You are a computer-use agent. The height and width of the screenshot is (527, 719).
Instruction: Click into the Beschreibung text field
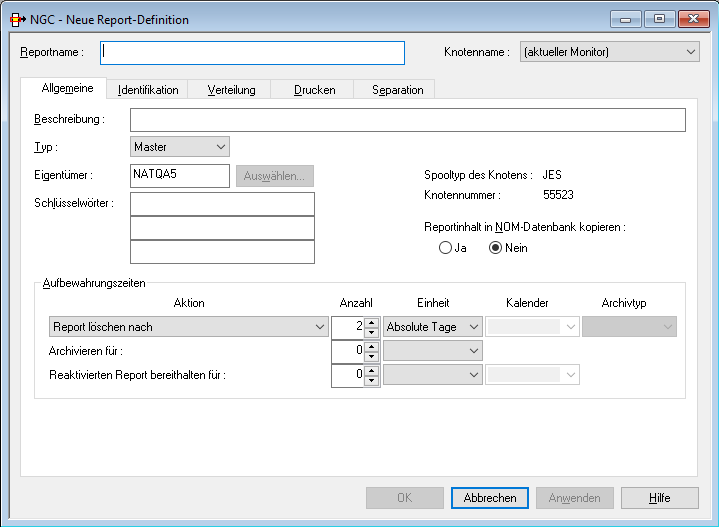pyautogui.click(x=408, y=120)
